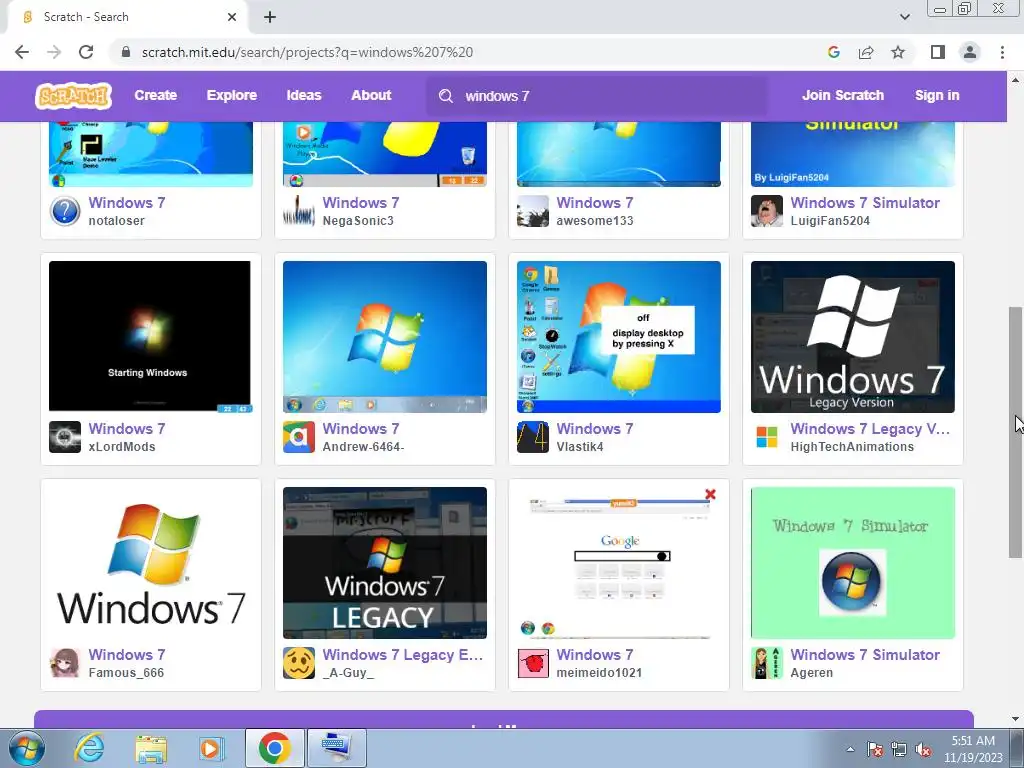Click Sign in
The width and height of the screenshot is (1024, 768).
coord(937,95)
